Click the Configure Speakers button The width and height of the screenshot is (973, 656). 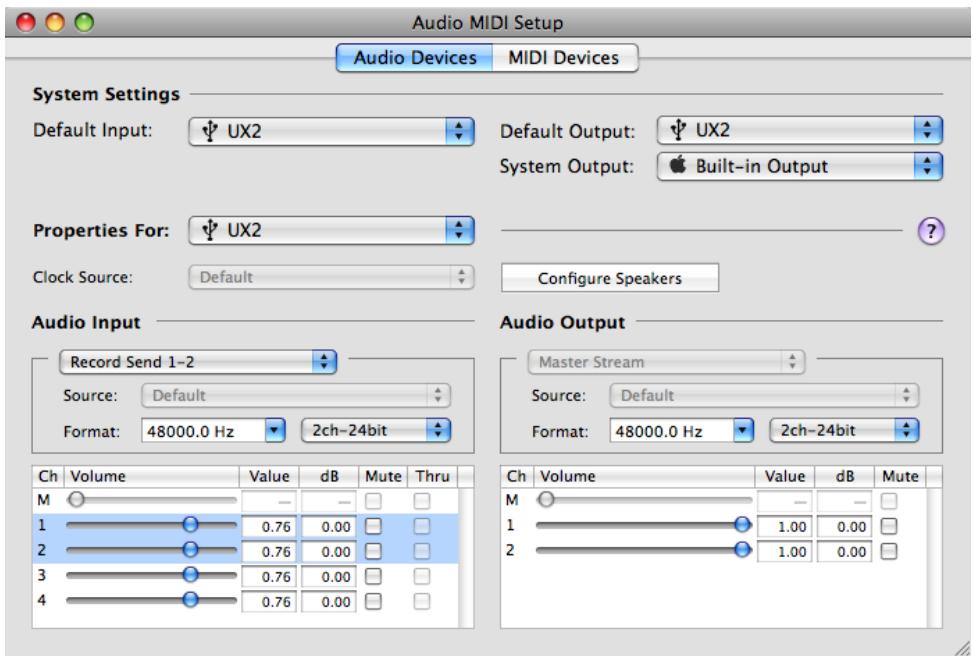pyautogui.click(x=610, y=278)
